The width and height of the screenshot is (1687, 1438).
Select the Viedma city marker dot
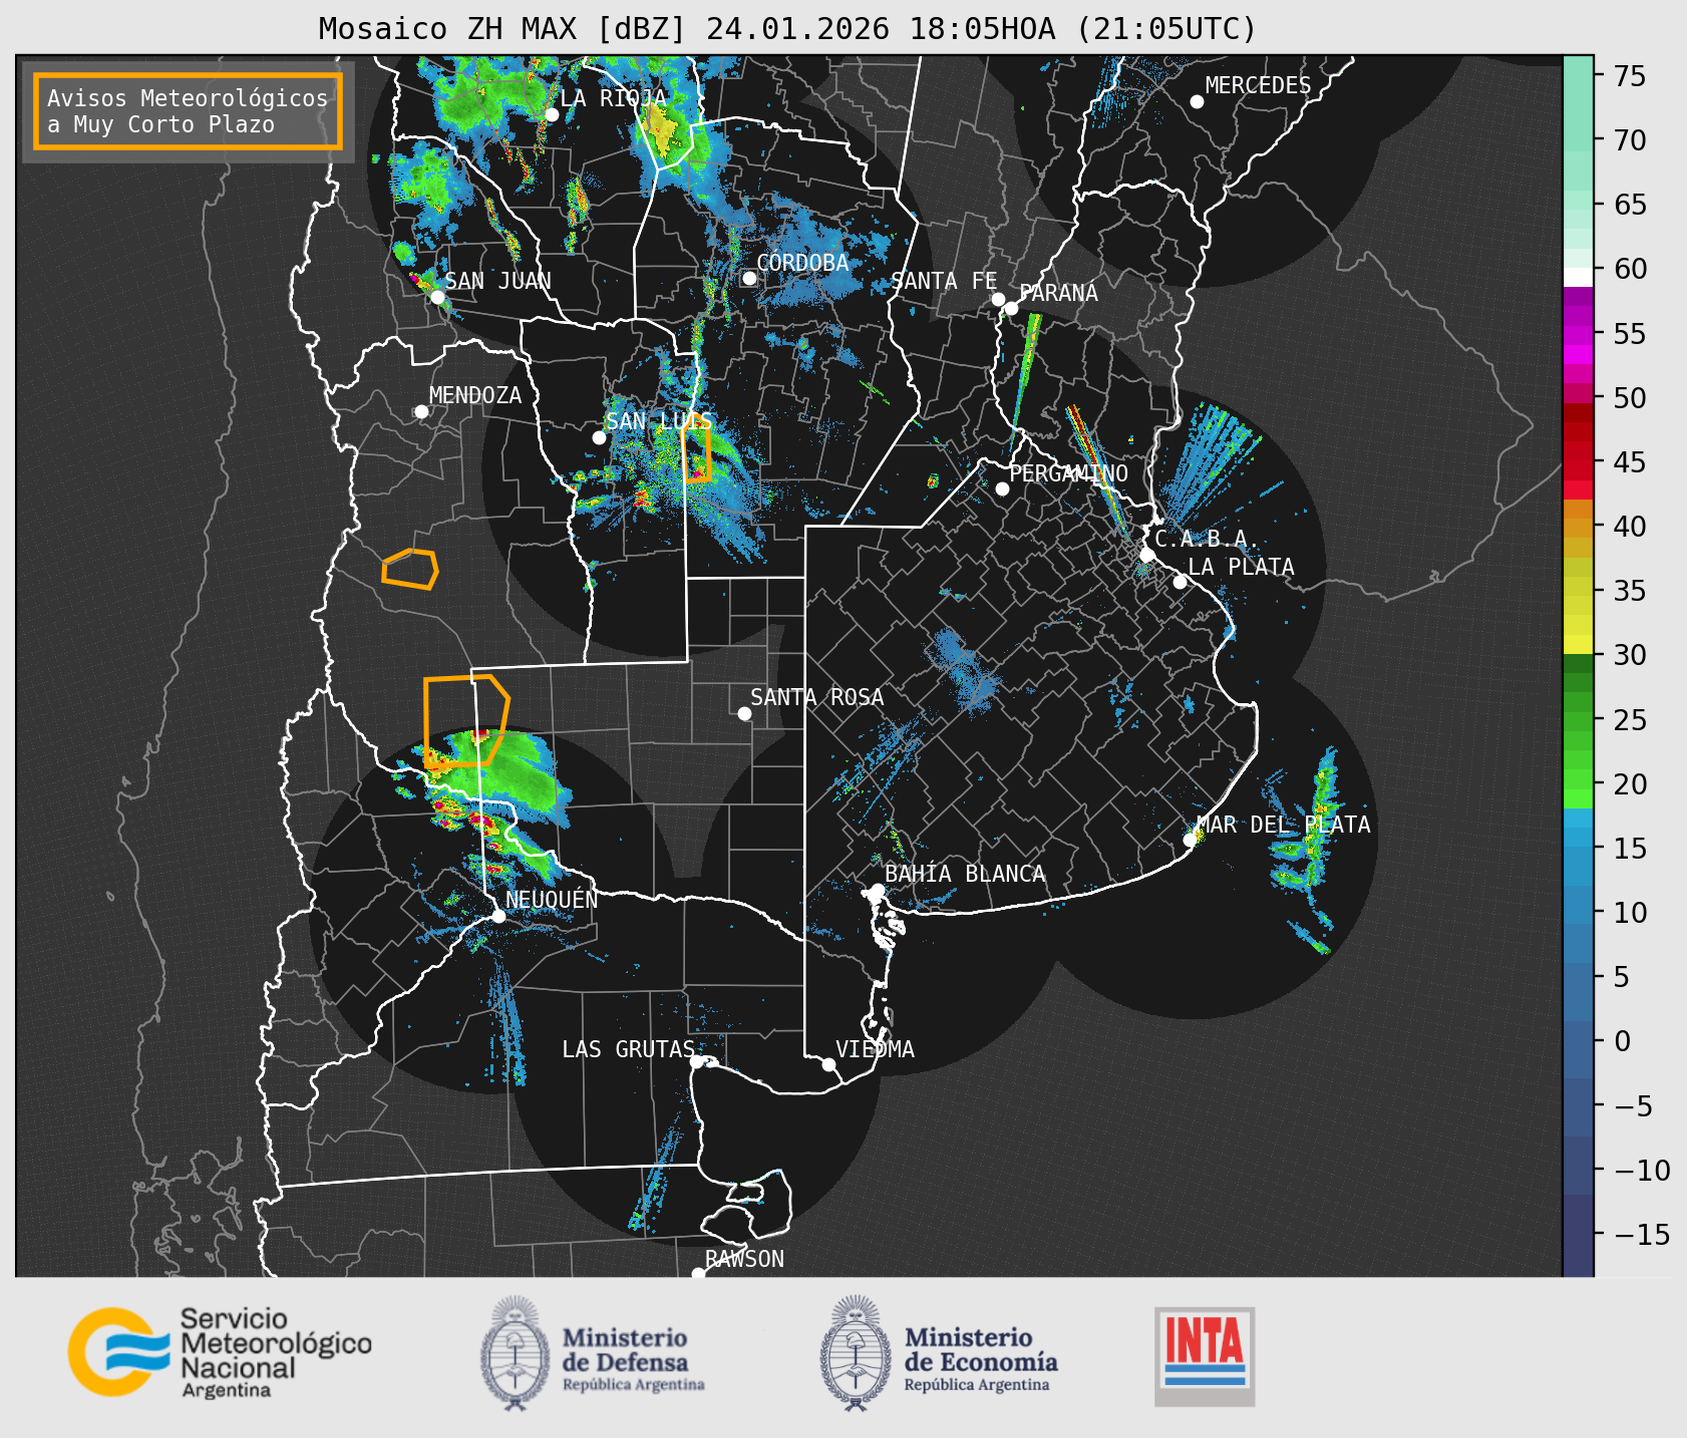coord(829,1064)
